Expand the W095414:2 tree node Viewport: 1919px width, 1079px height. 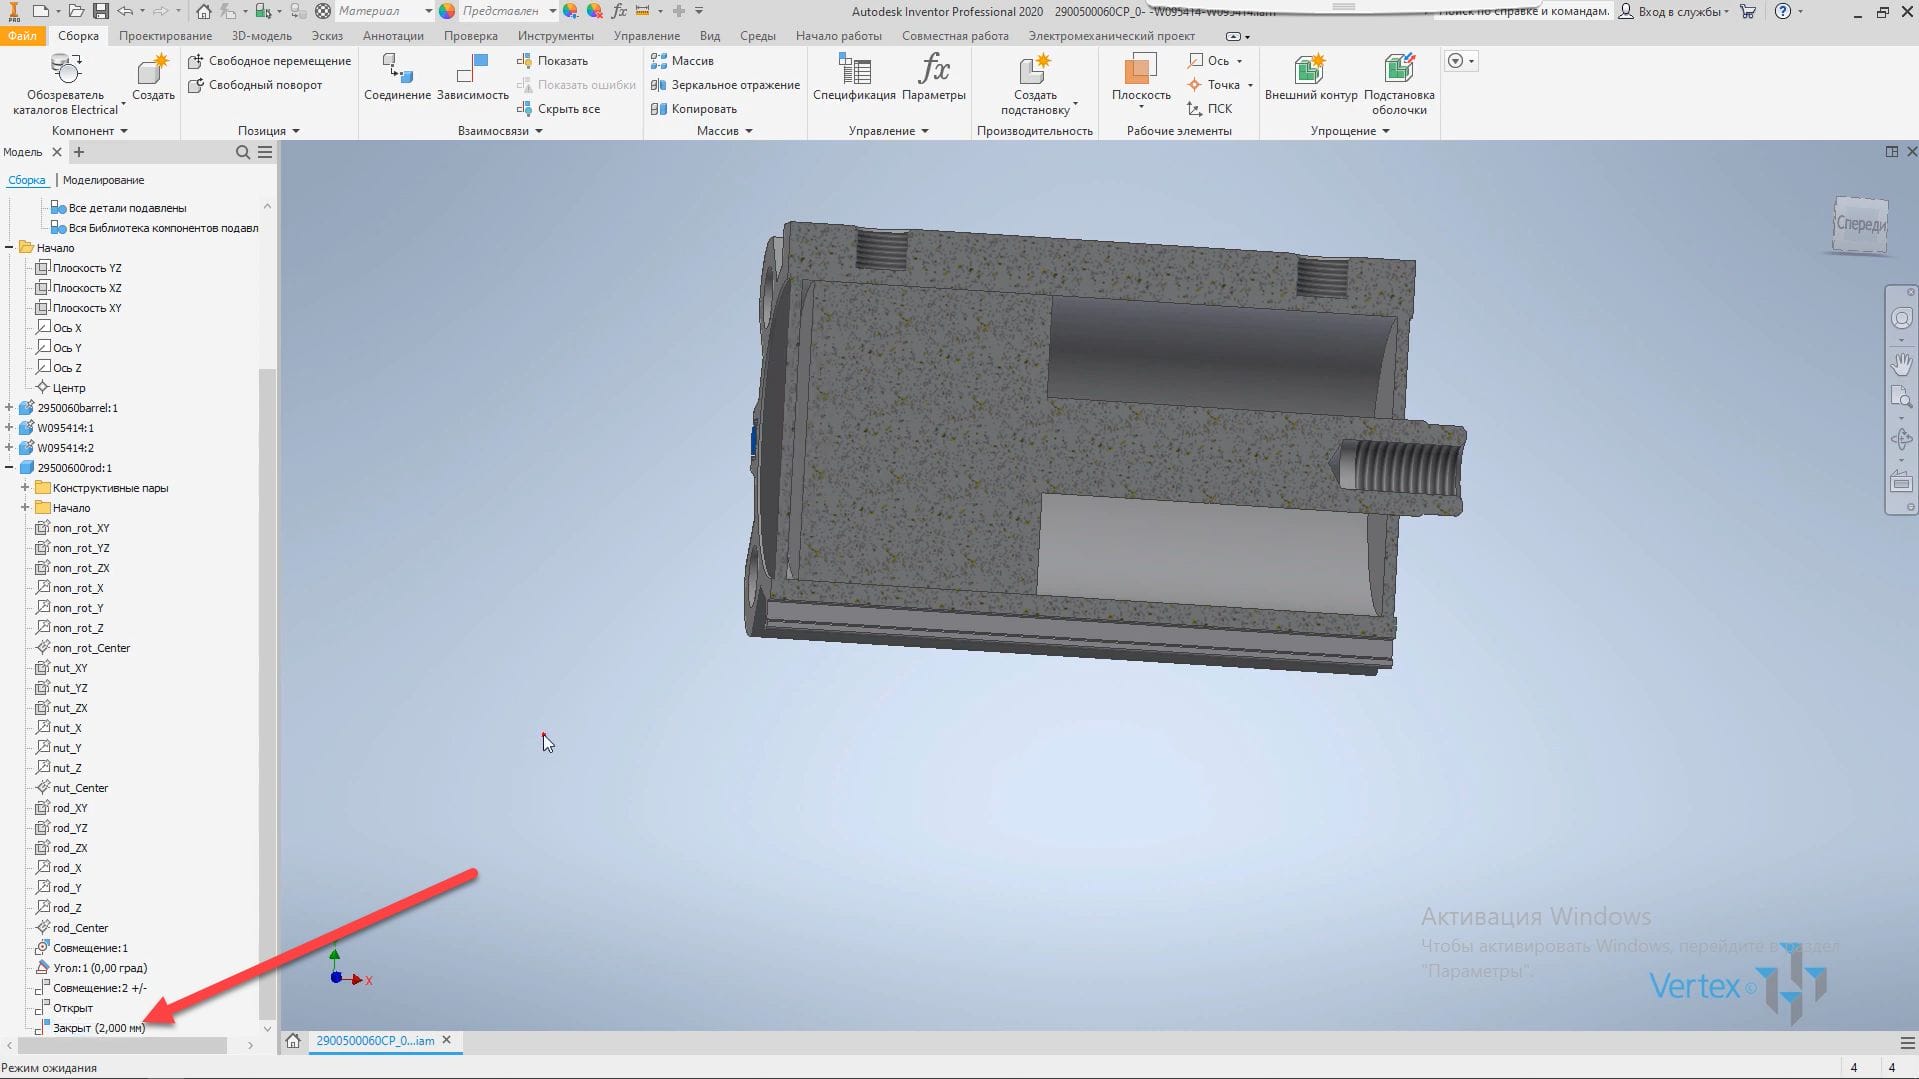click(9, 448)
